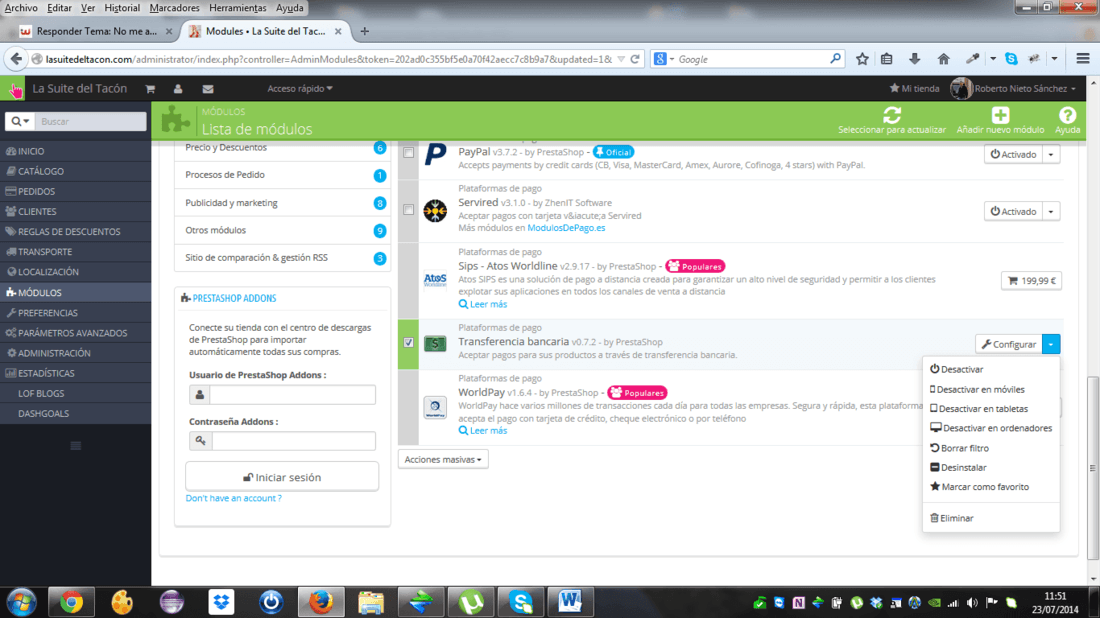
Task: Click Leer más under Sips Atos Worldline
Action: [483, 304]
